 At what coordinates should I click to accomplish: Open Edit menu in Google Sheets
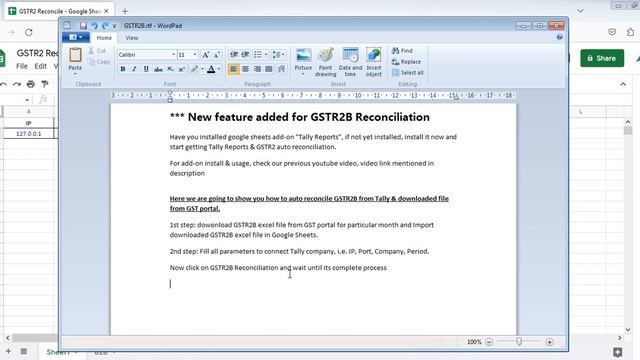[40, 66]
